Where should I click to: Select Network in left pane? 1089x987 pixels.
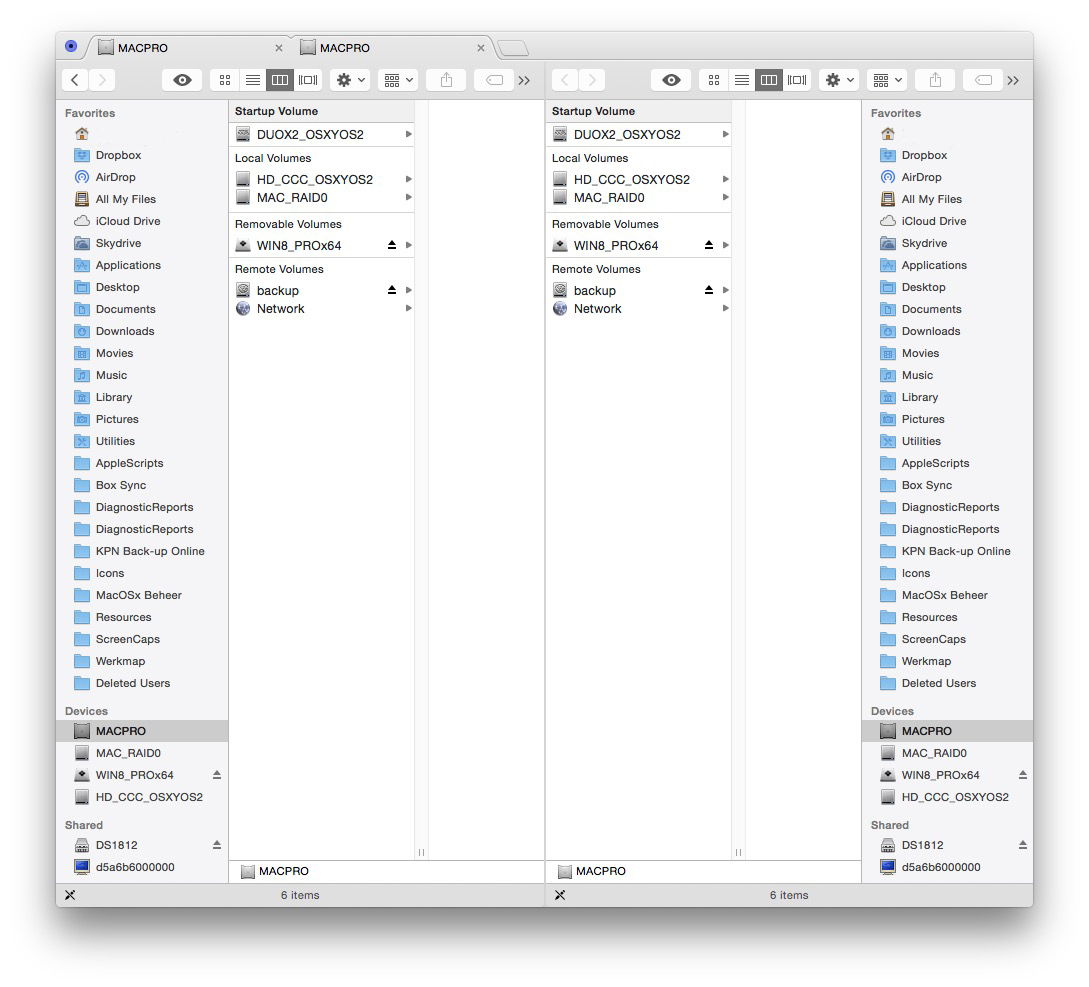321,308
